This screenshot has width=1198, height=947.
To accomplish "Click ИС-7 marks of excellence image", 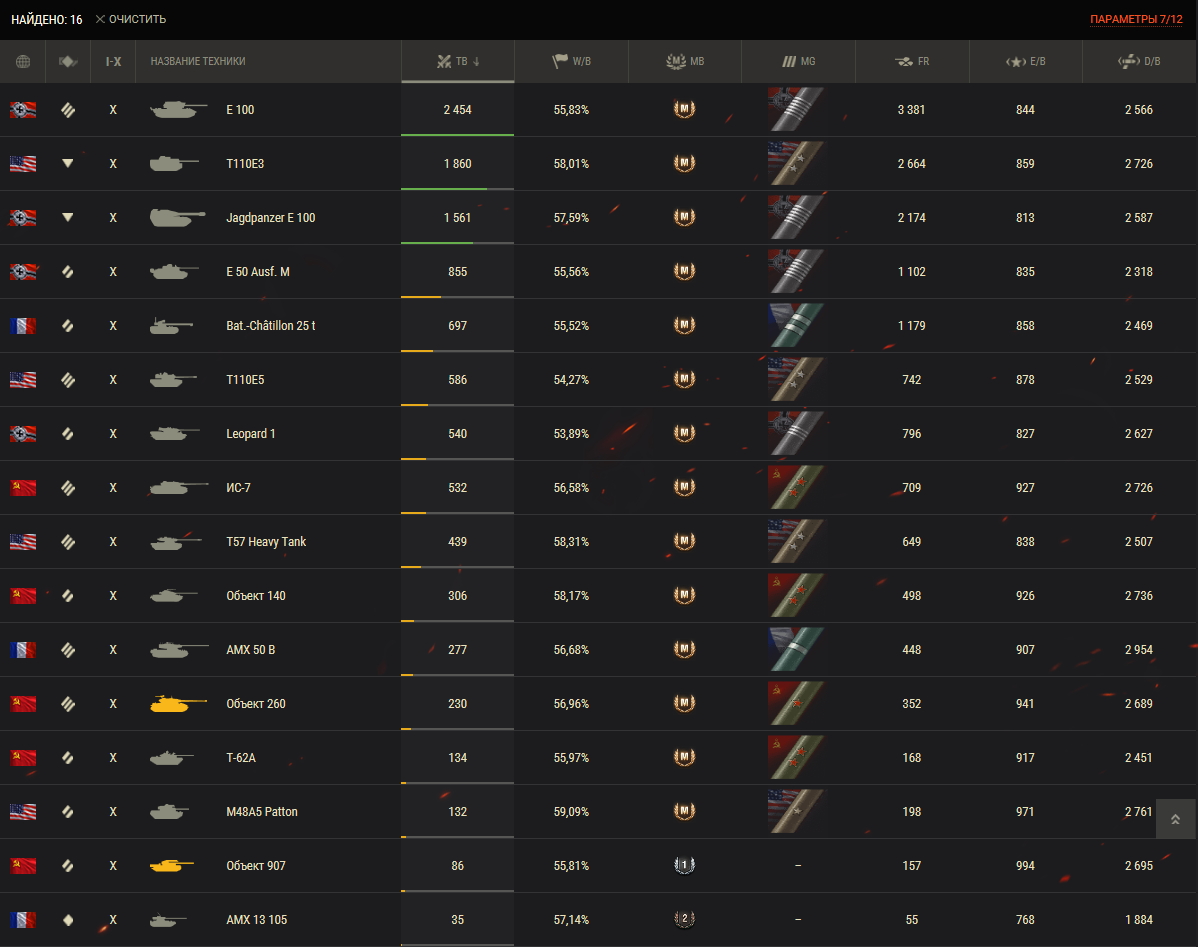I will coord(796,488).
